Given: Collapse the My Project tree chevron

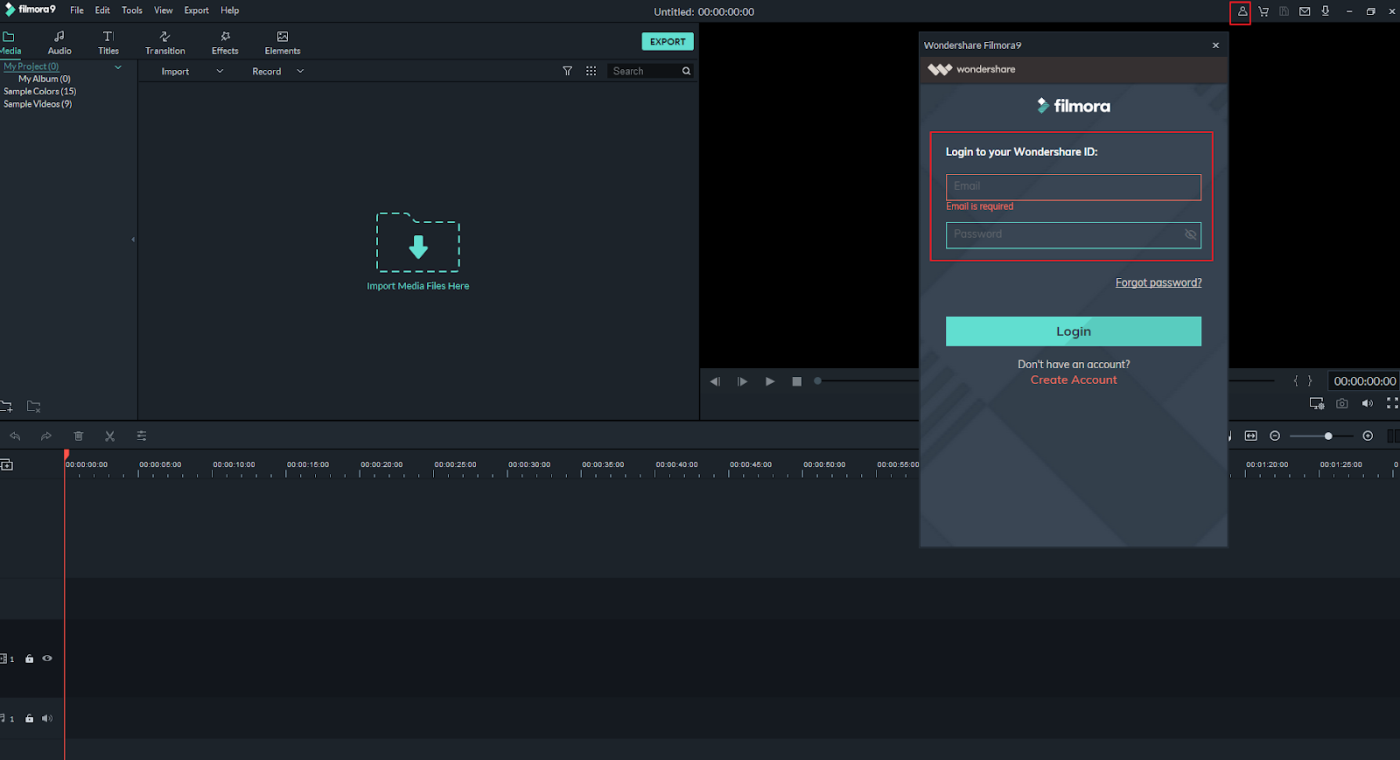Looking at the screenshot, I should 118,67.
